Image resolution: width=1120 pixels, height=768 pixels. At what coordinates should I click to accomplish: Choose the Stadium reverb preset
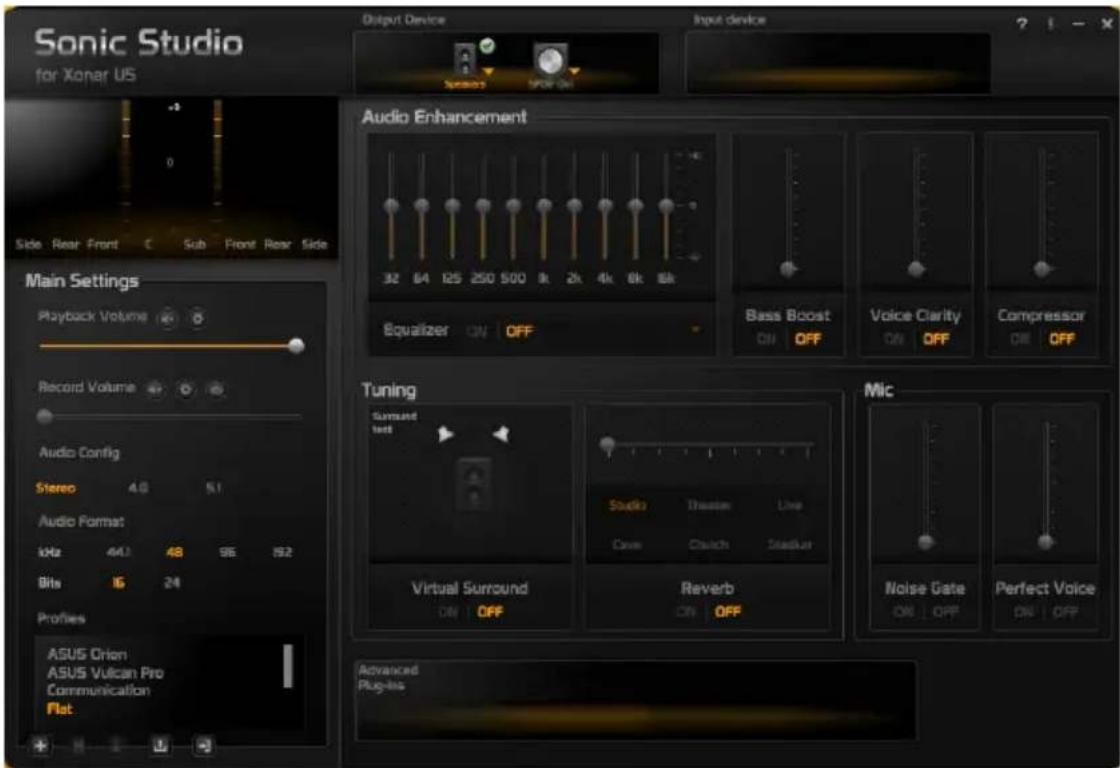pyautogui.click(x=789, y=545)
